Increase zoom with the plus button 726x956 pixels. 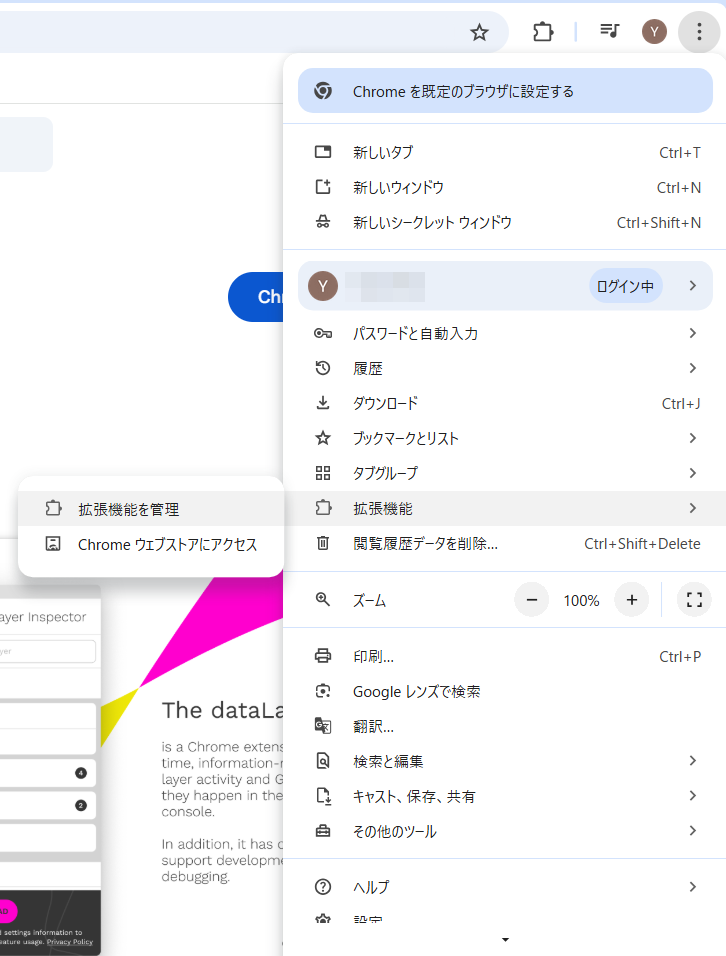click(631, 600)
